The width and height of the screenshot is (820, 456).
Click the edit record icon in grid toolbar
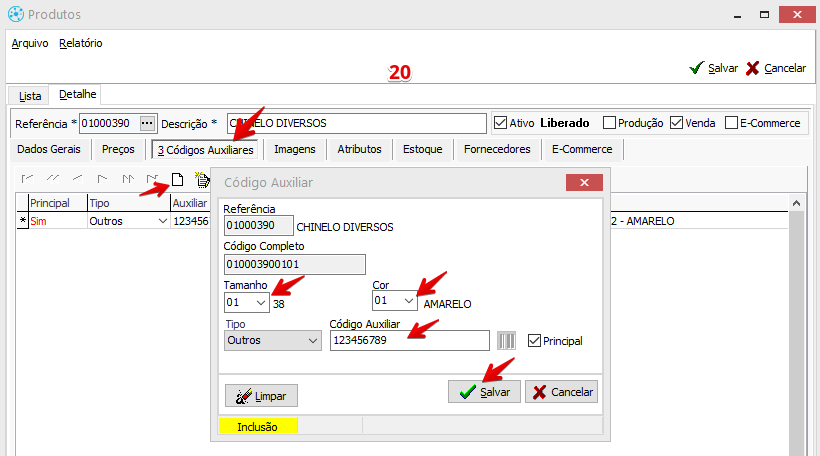pos(202,180)
